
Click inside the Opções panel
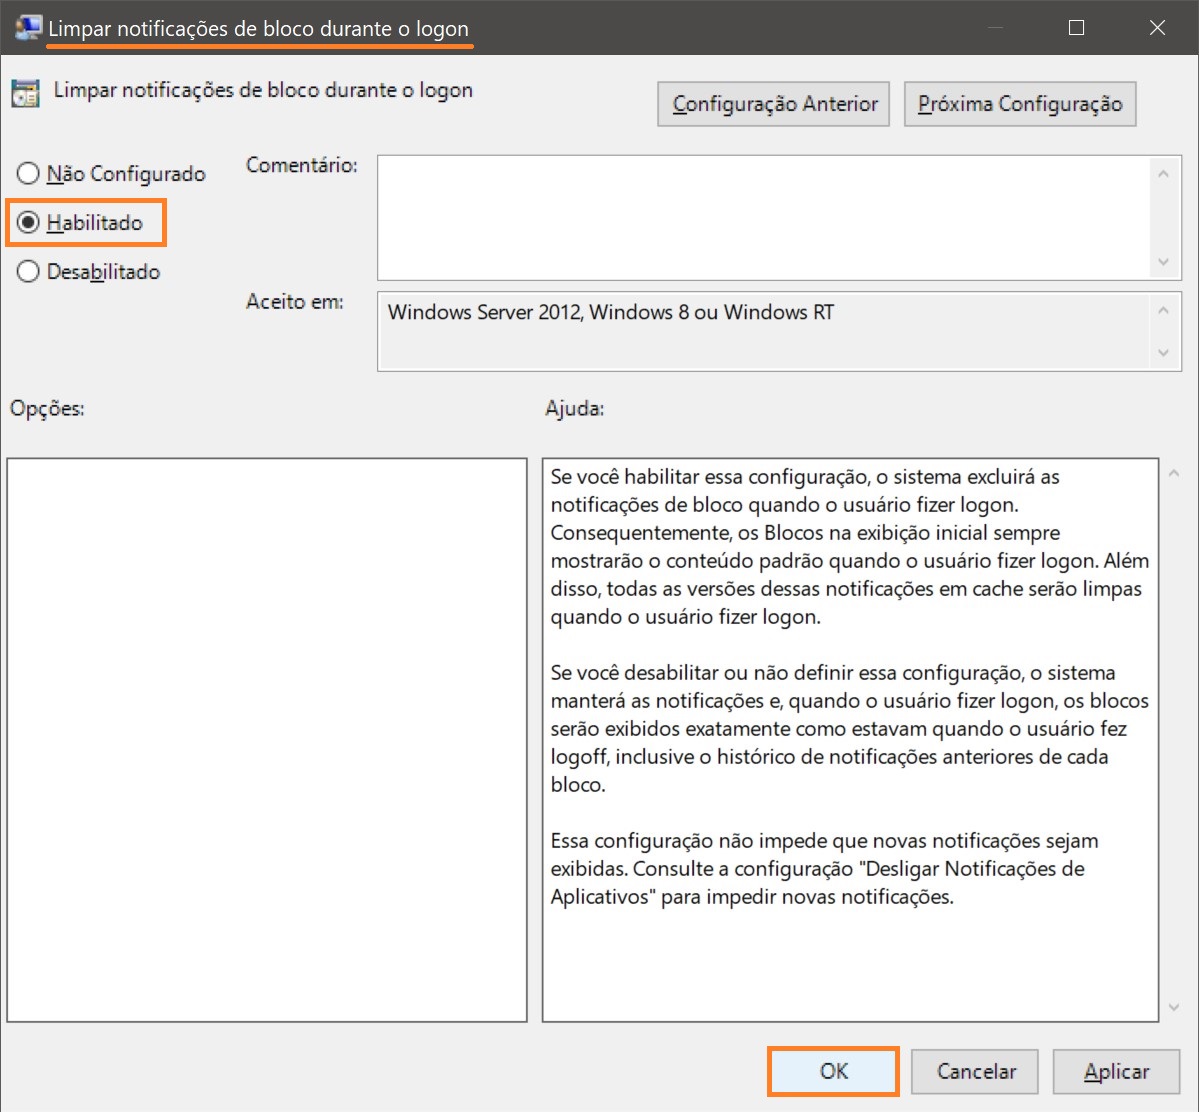click(x=266, y=739)
